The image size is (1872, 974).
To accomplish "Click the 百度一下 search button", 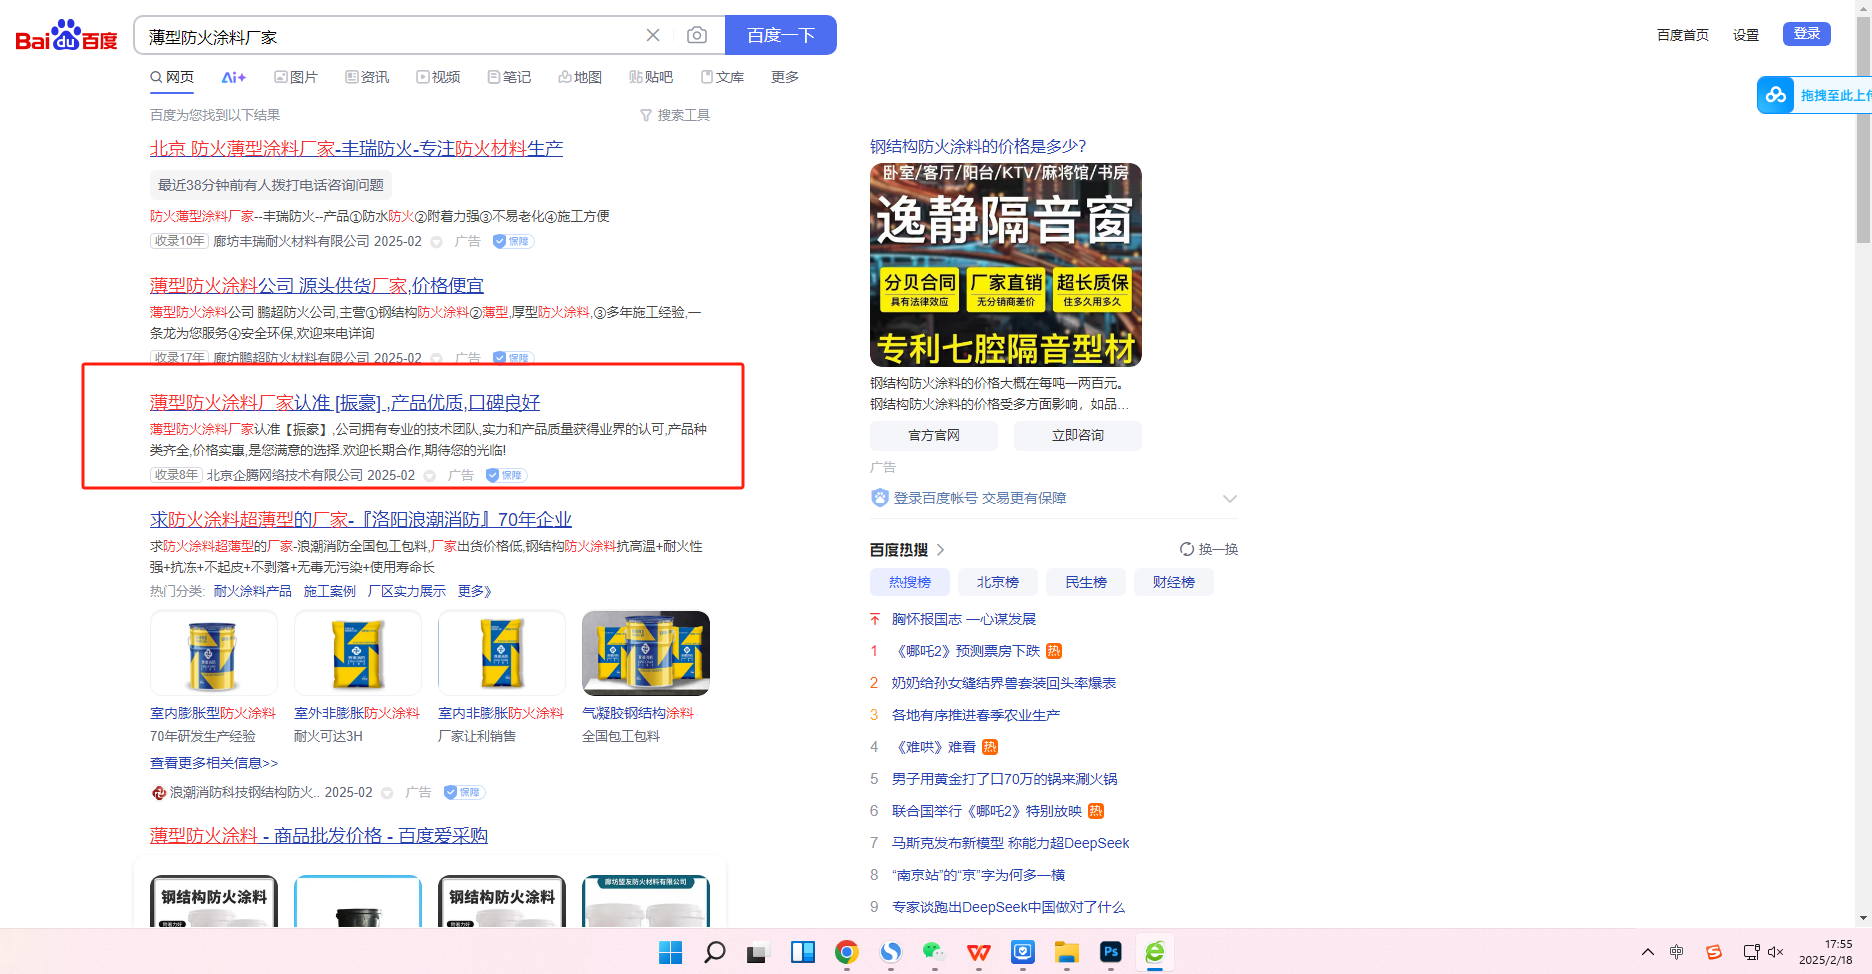I will pyautogui.click(x=781, y=35).
